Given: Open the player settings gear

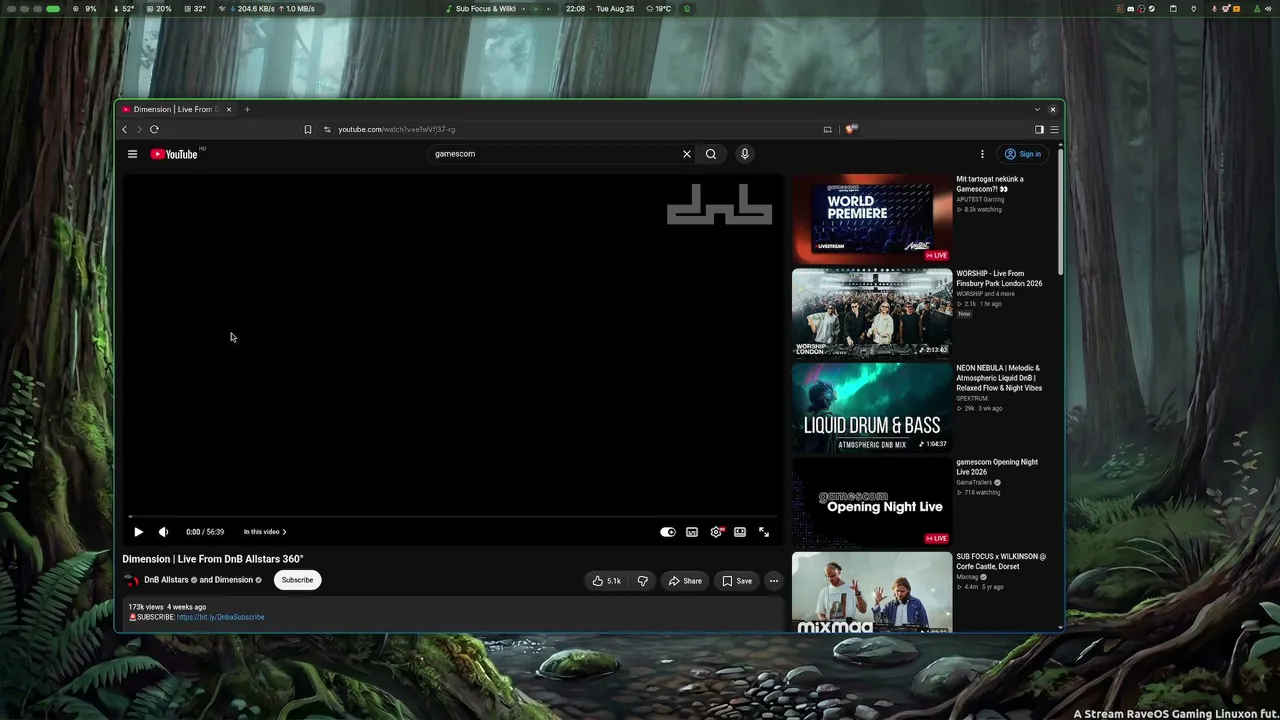Looking at the screenshot, I should pos(716,532).
